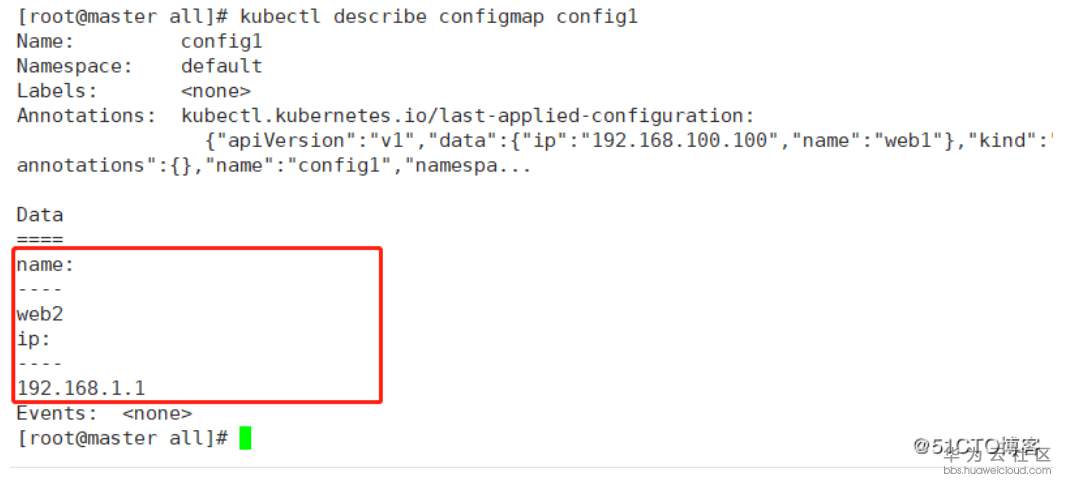The width and height of the screenshot is (1065, 485).
Task: Click the 192.168.1.1 value
Action: [x=80, y=388]
